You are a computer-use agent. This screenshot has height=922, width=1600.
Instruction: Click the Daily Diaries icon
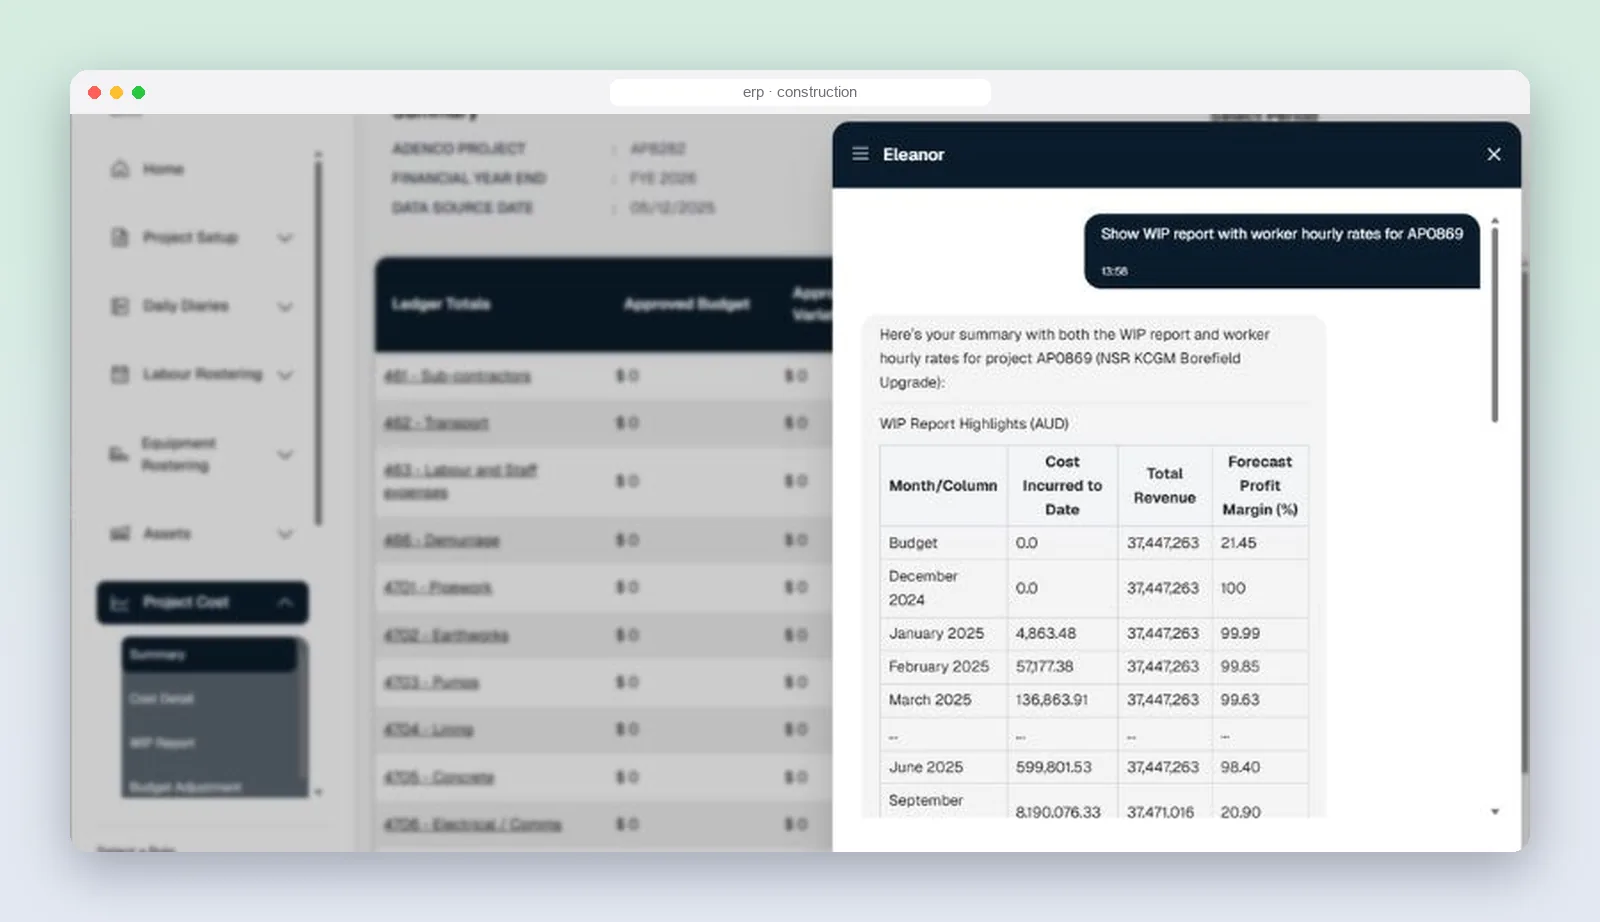point(120,306)
